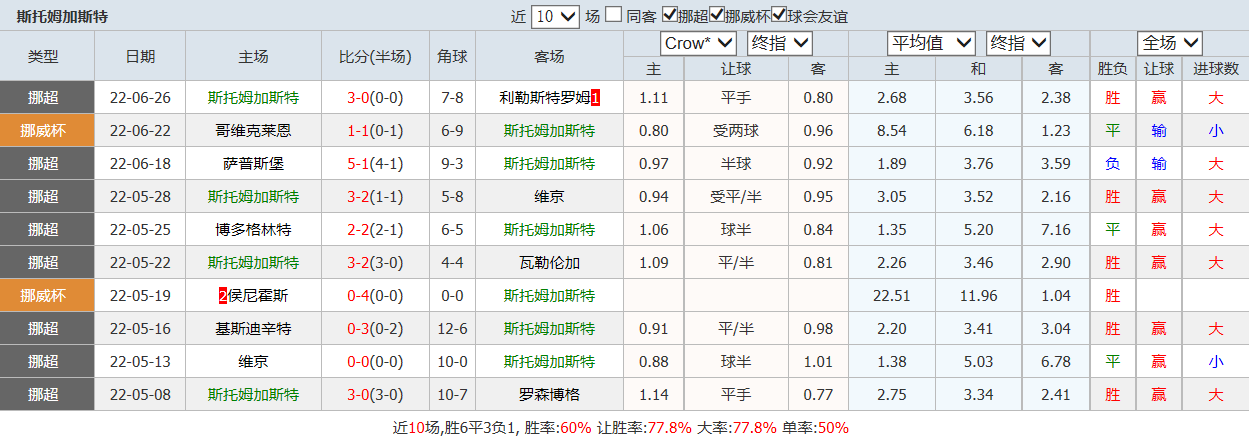Open score 0-3(0-2) match detail

[375, 329]
